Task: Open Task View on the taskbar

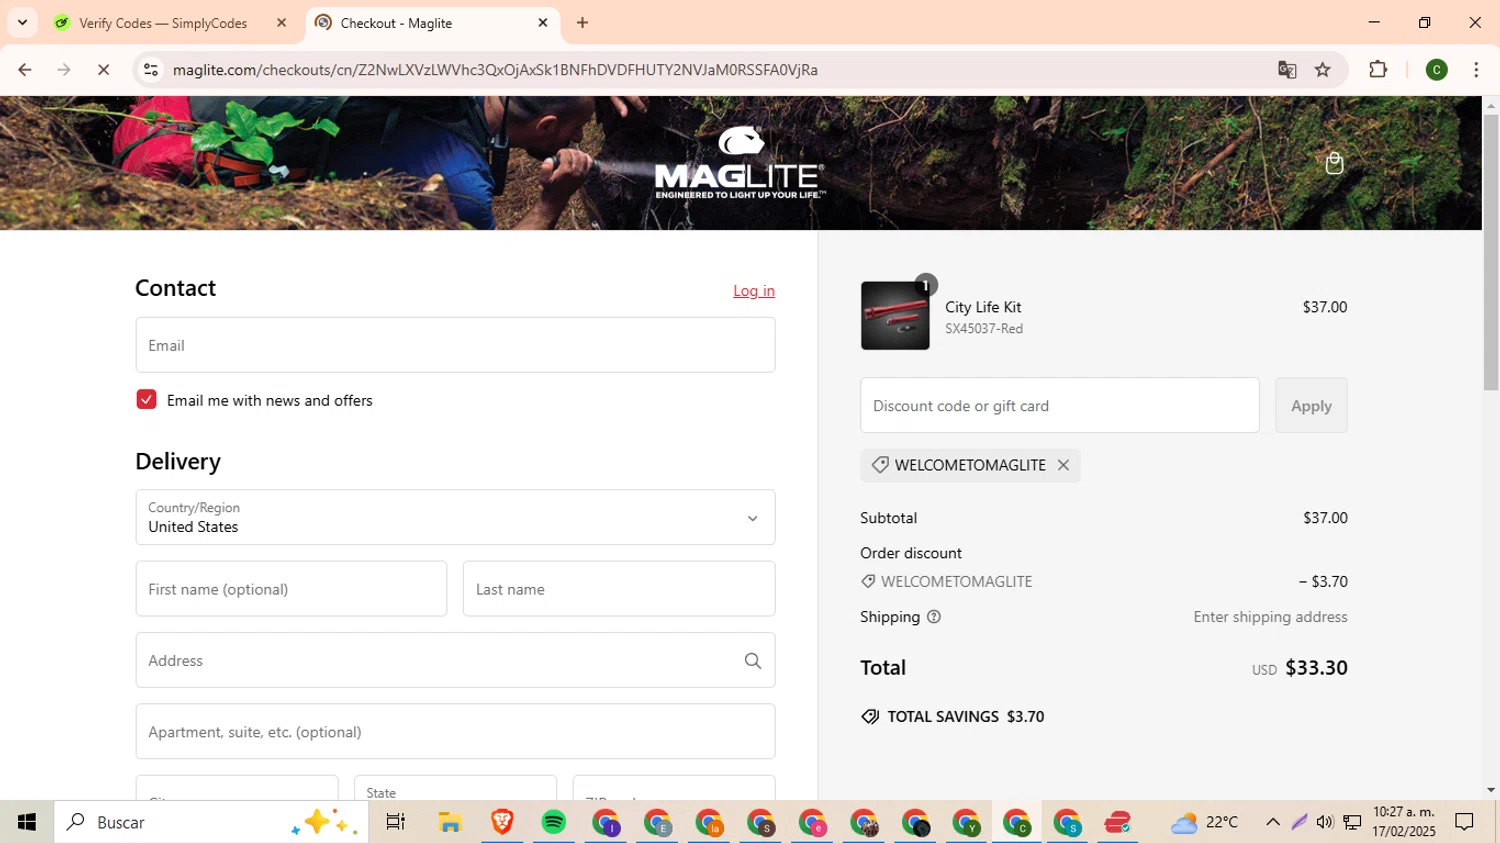Action: click(396, 823)
